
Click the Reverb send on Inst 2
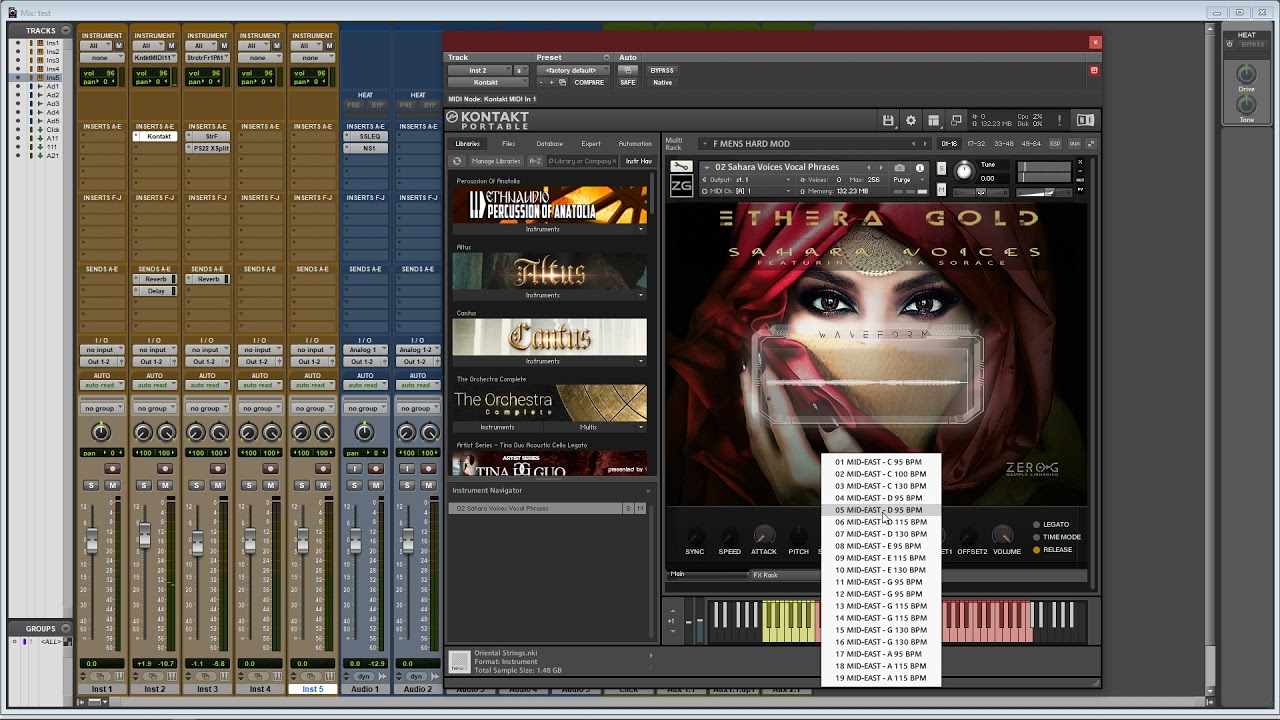click(x=154, y=280)
